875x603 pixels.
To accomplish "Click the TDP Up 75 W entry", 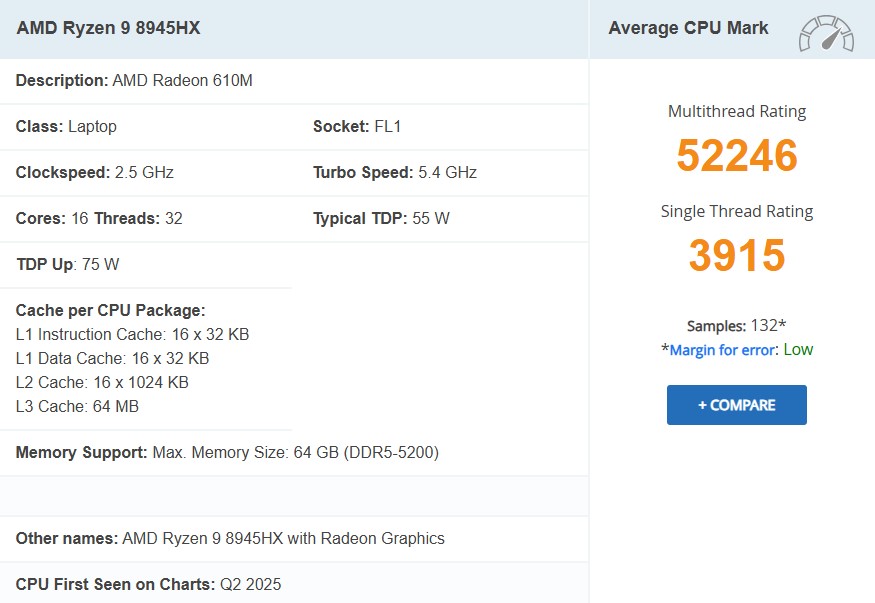I will pyautogui.click(x=68, y=265).
